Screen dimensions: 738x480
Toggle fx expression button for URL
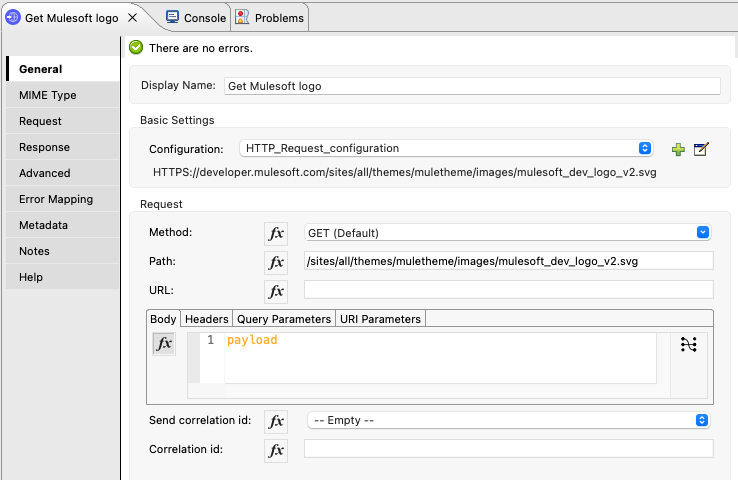[275, 291]
